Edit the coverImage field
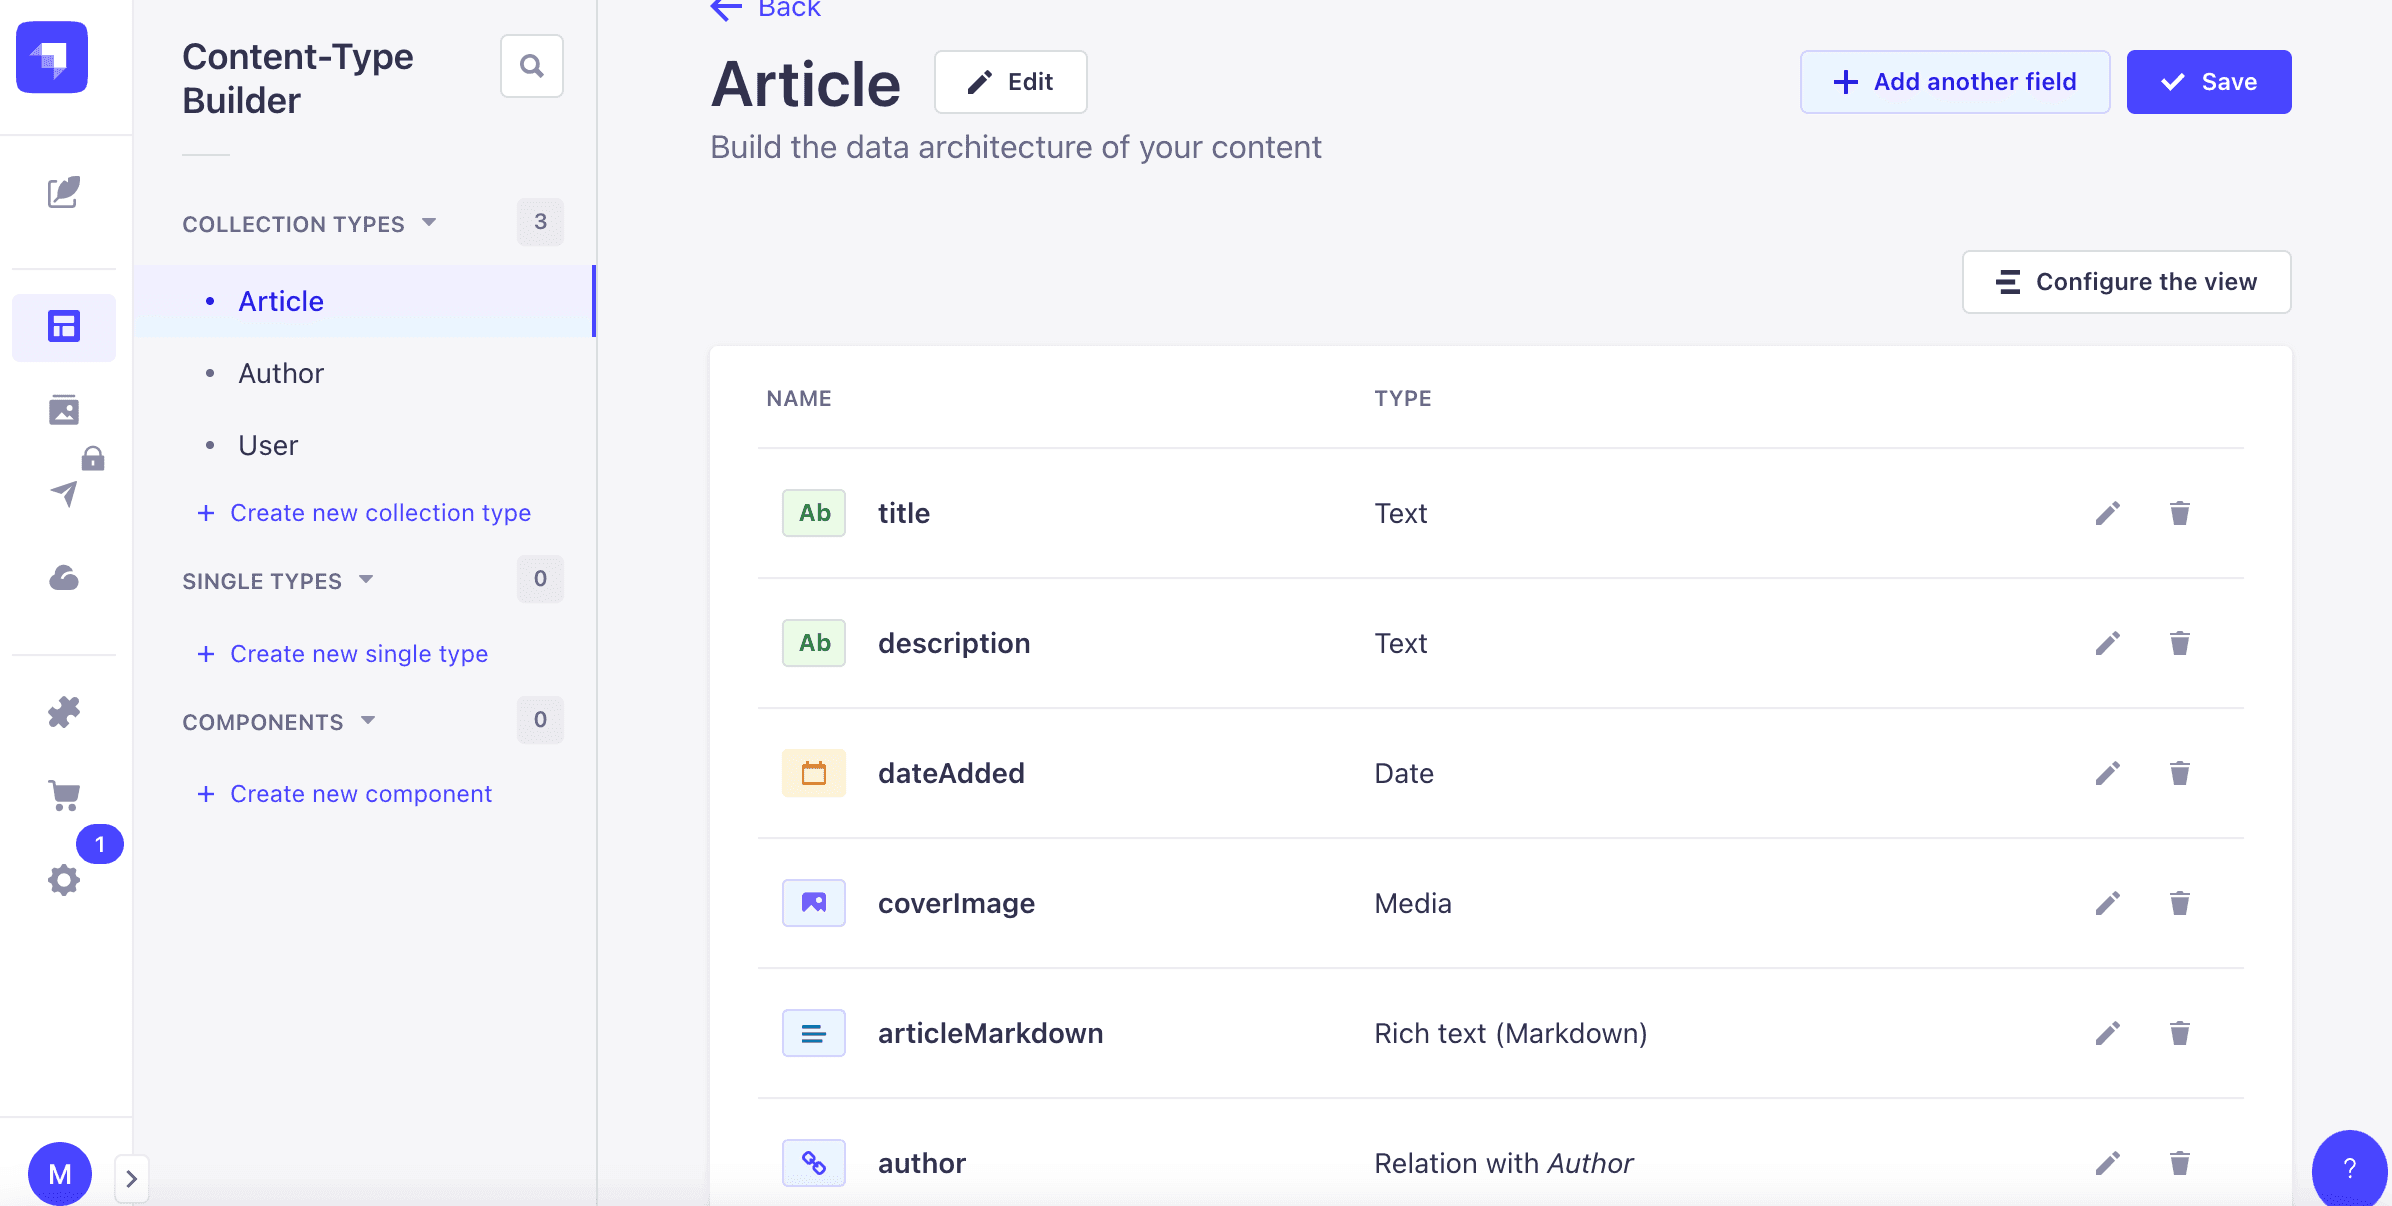This screenshot has height=1206, width=2392. (x=2108, y=903)
